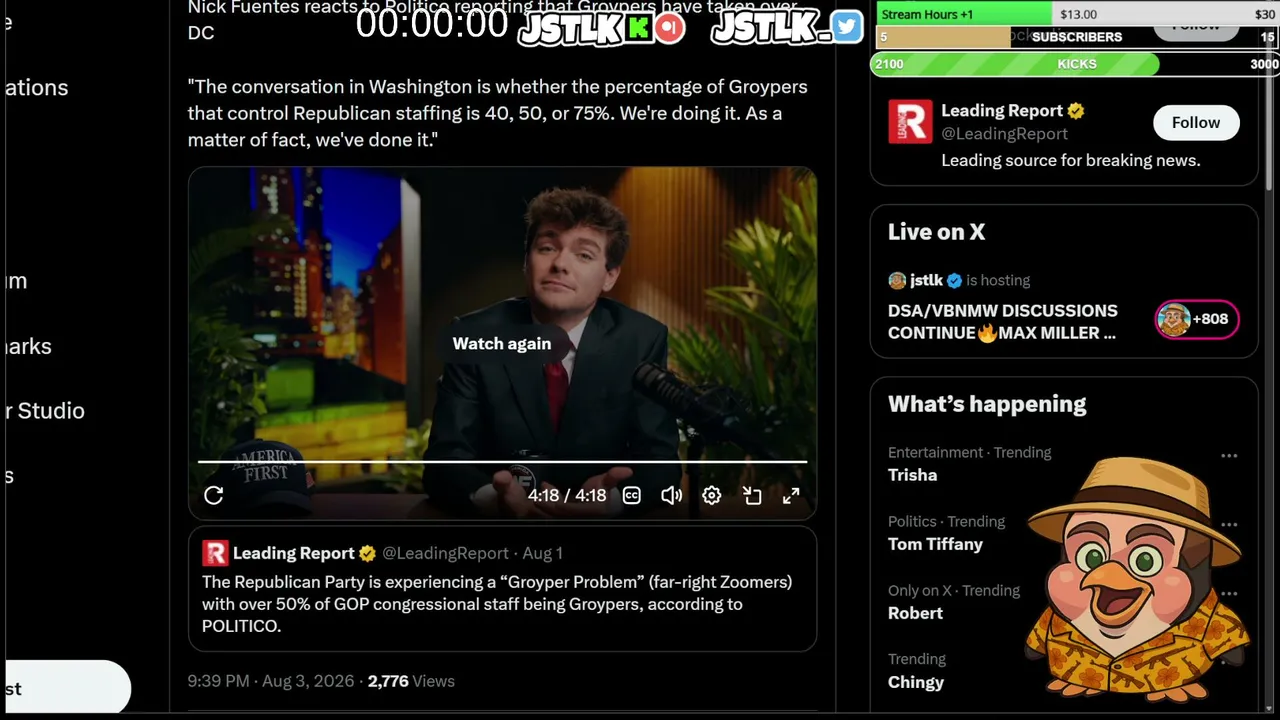Image resolution: width=1280 pixels, height=720 pixels.
Task: Click the "Live on X" heading
Action: point(936,232)
